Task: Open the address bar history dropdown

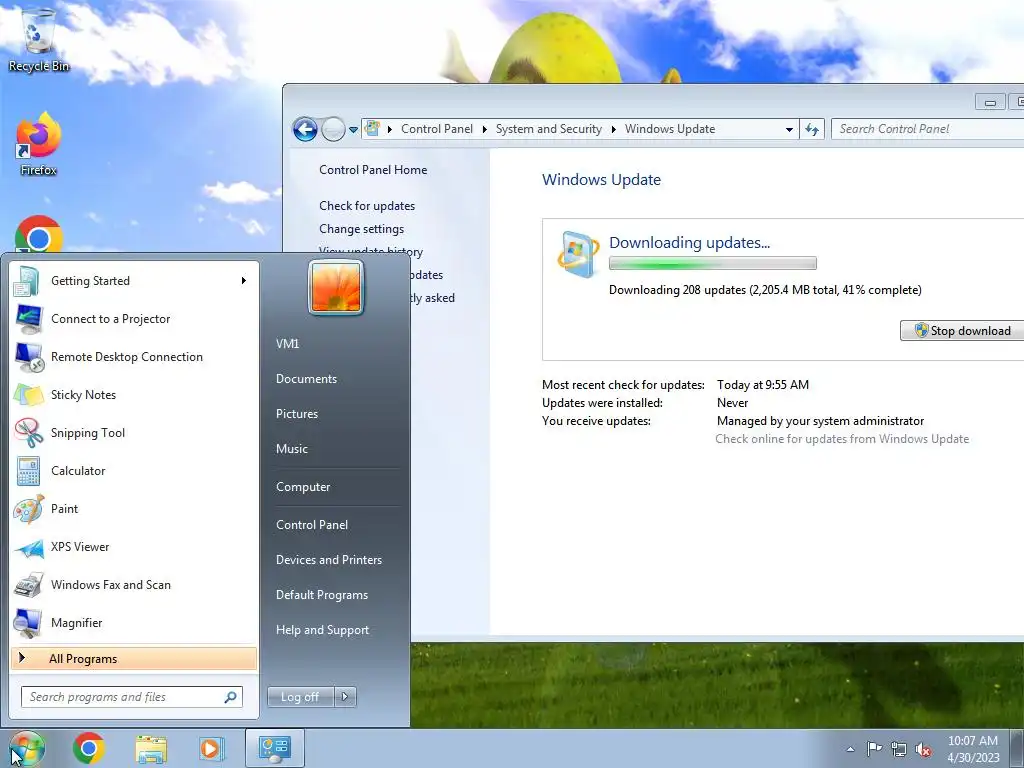Action: (789, 129)
